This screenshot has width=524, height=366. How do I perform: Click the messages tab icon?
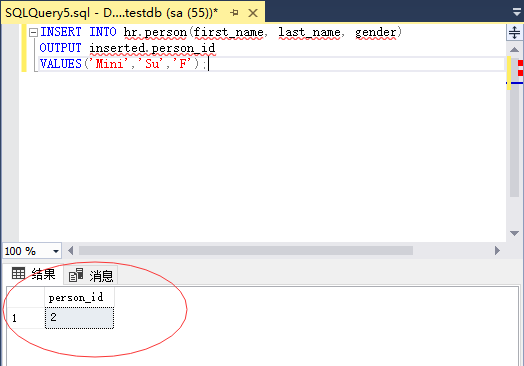click(76, 275)
